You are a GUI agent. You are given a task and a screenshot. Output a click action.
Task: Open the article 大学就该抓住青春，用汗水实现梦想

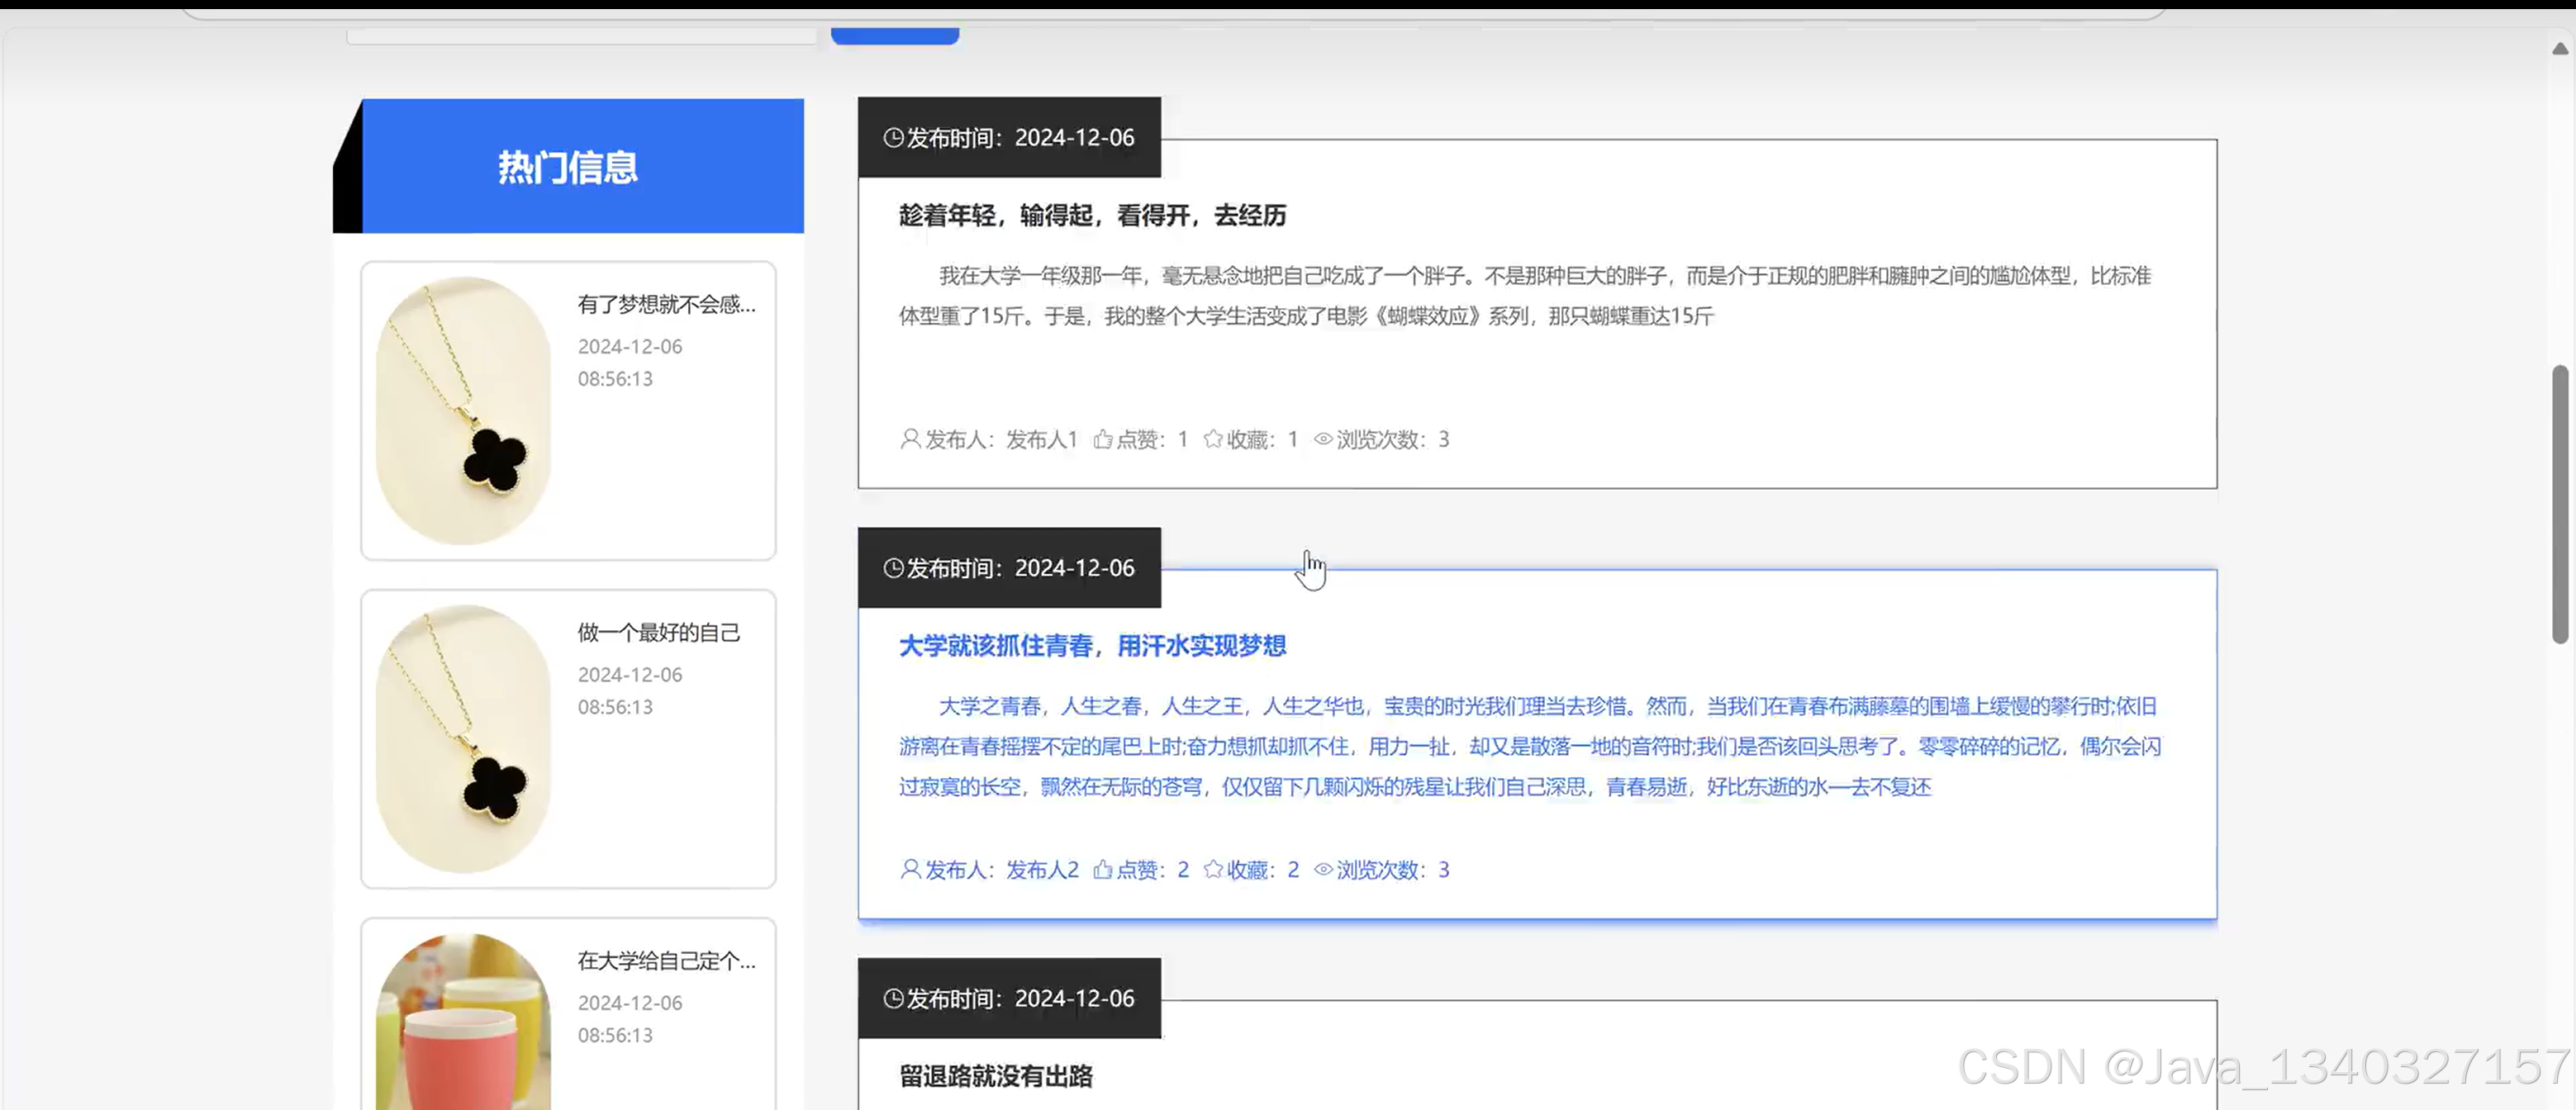[x=1092, y=646]
